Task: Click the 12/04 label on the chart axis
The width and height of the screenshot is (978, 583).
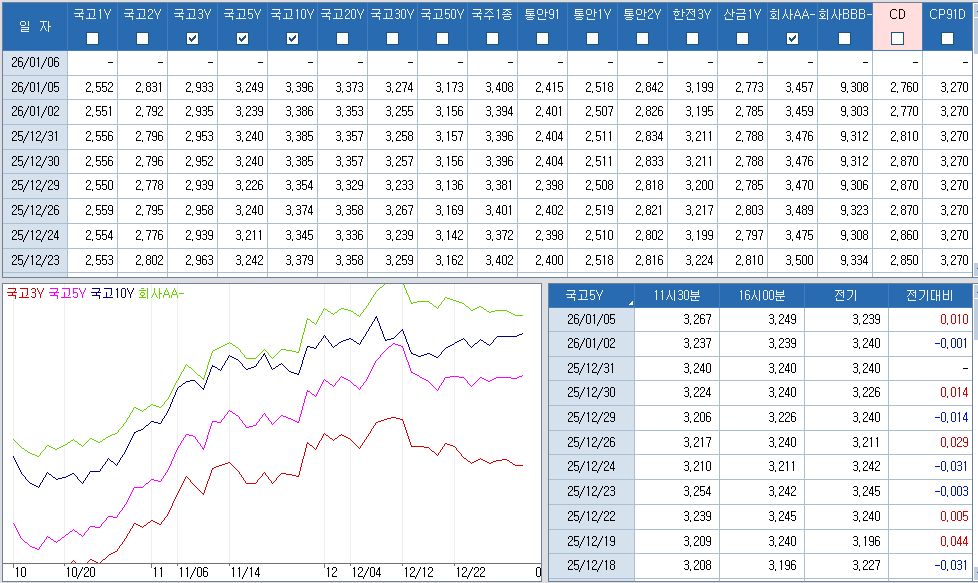Action: pos(366,572)
